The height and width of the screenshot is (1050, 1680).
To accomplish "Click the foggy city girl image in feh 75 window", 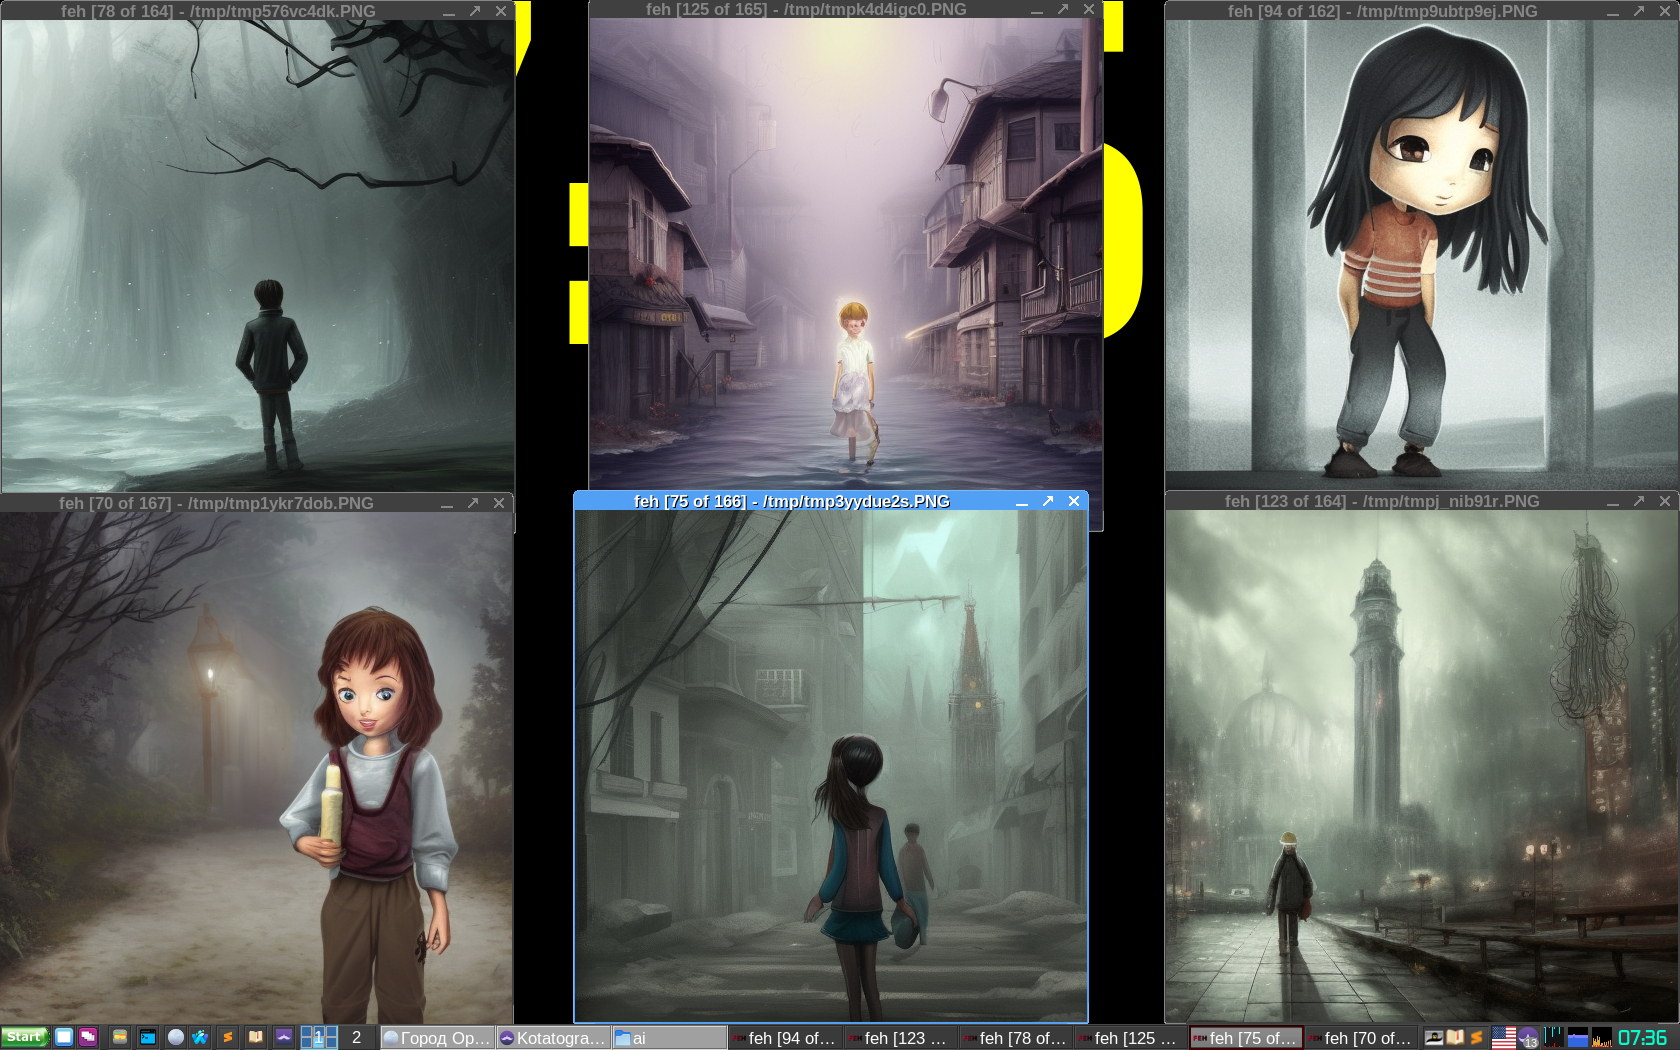I will (831, 766).
